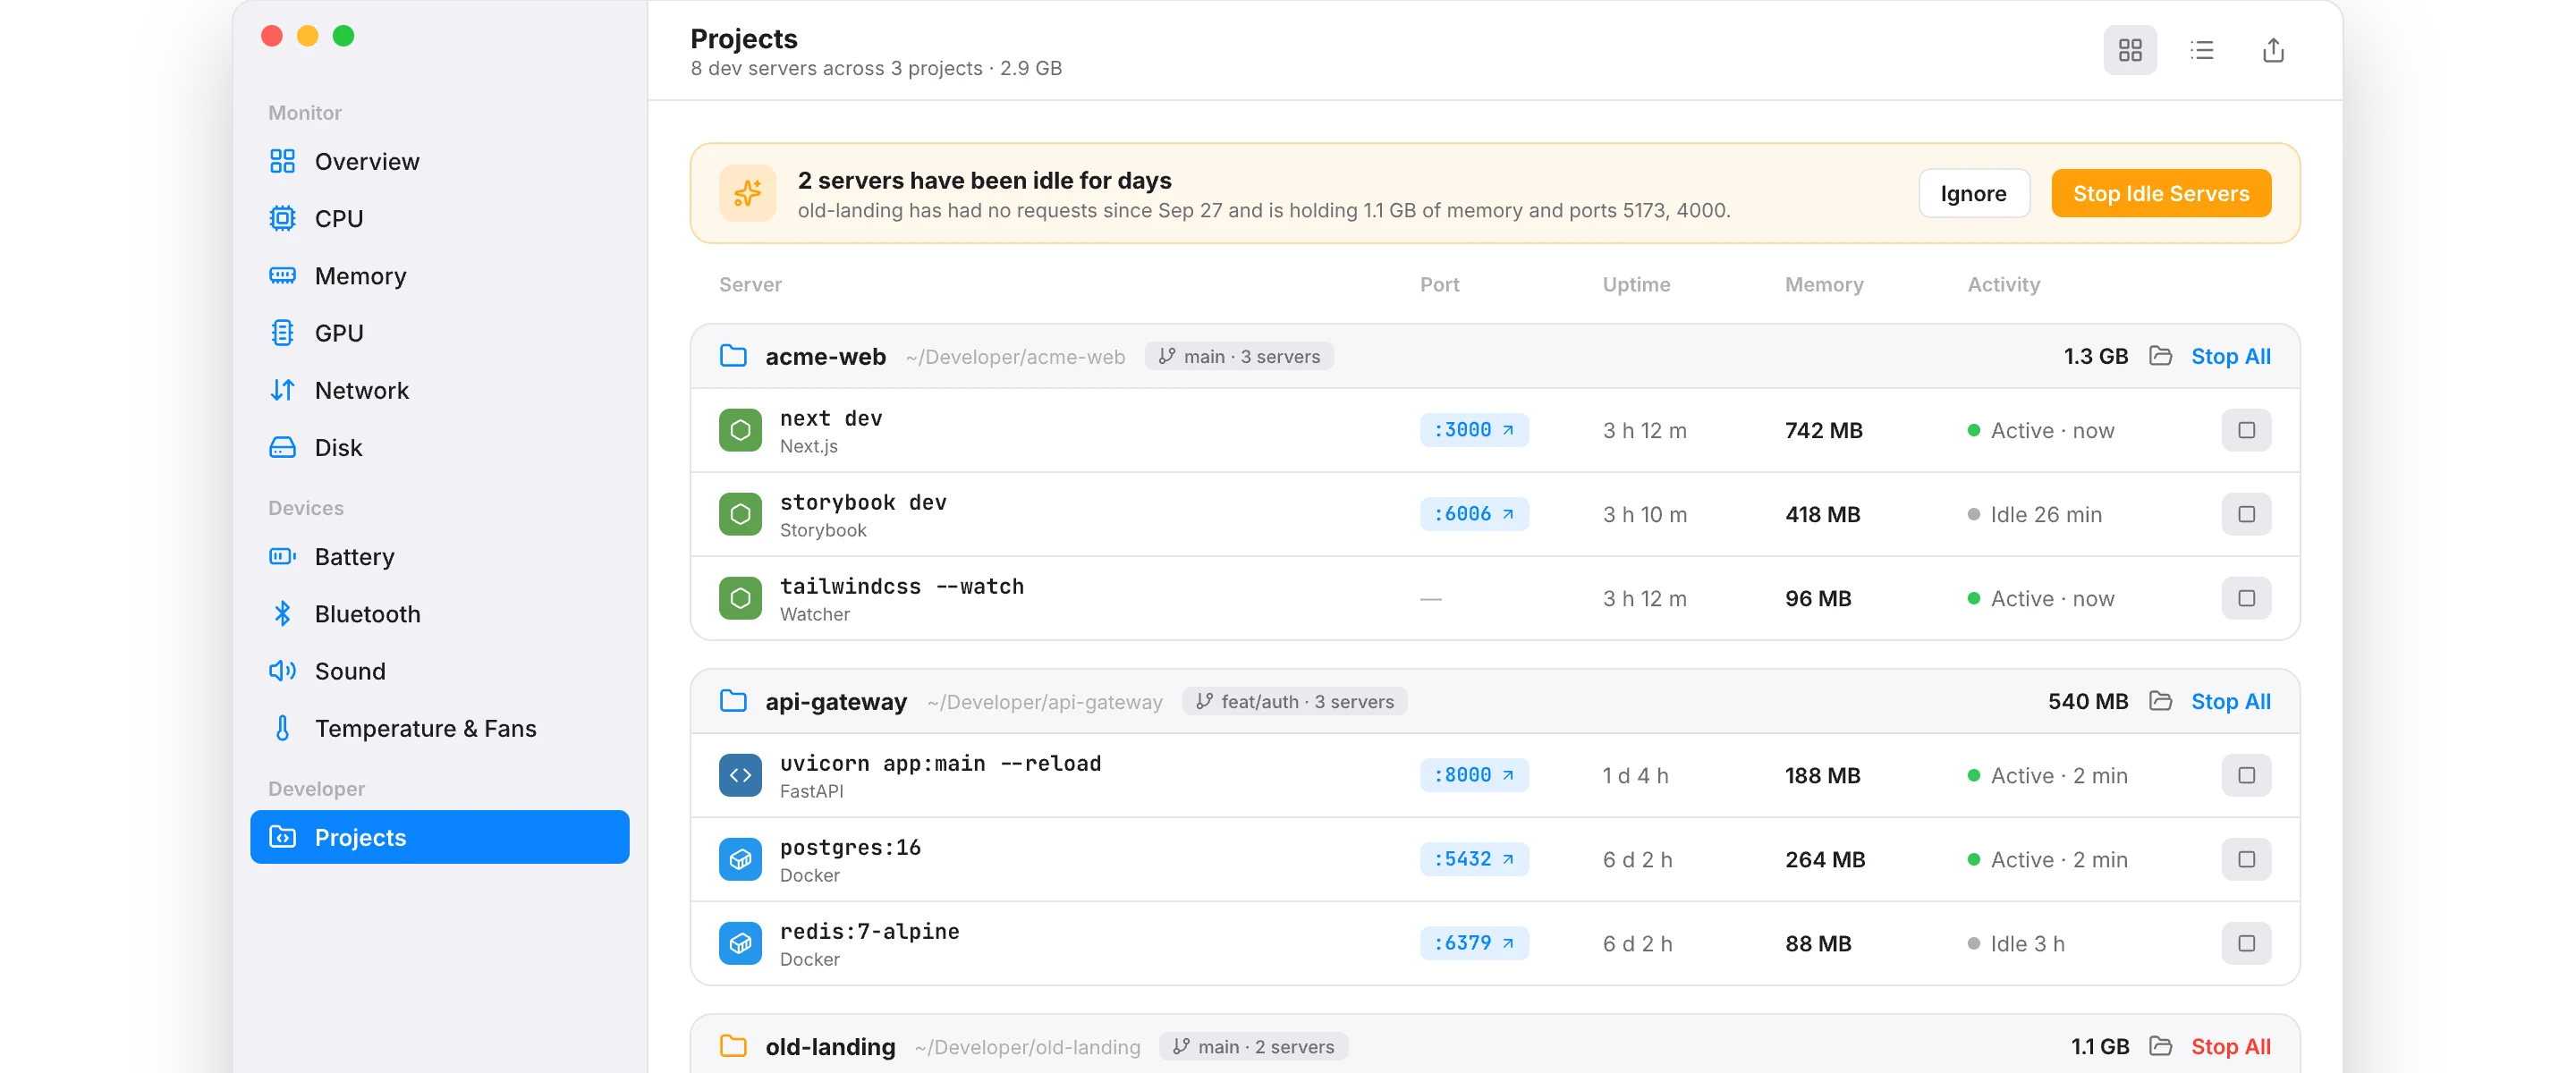The width and height of the screenshot is (2576, 1073).
Task: Stop the storybook dev server
Action: 2245,514
